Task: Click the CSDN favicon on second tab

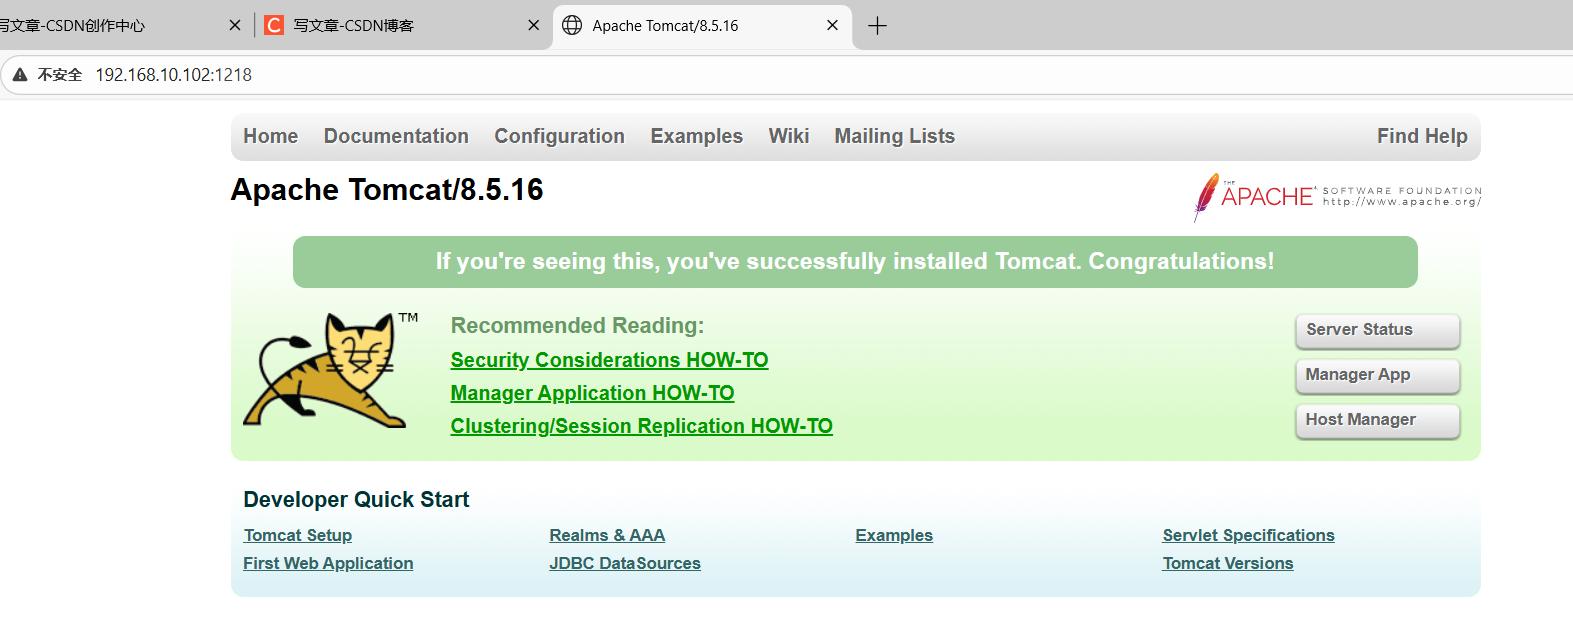Action: click(x=274, y=25)
